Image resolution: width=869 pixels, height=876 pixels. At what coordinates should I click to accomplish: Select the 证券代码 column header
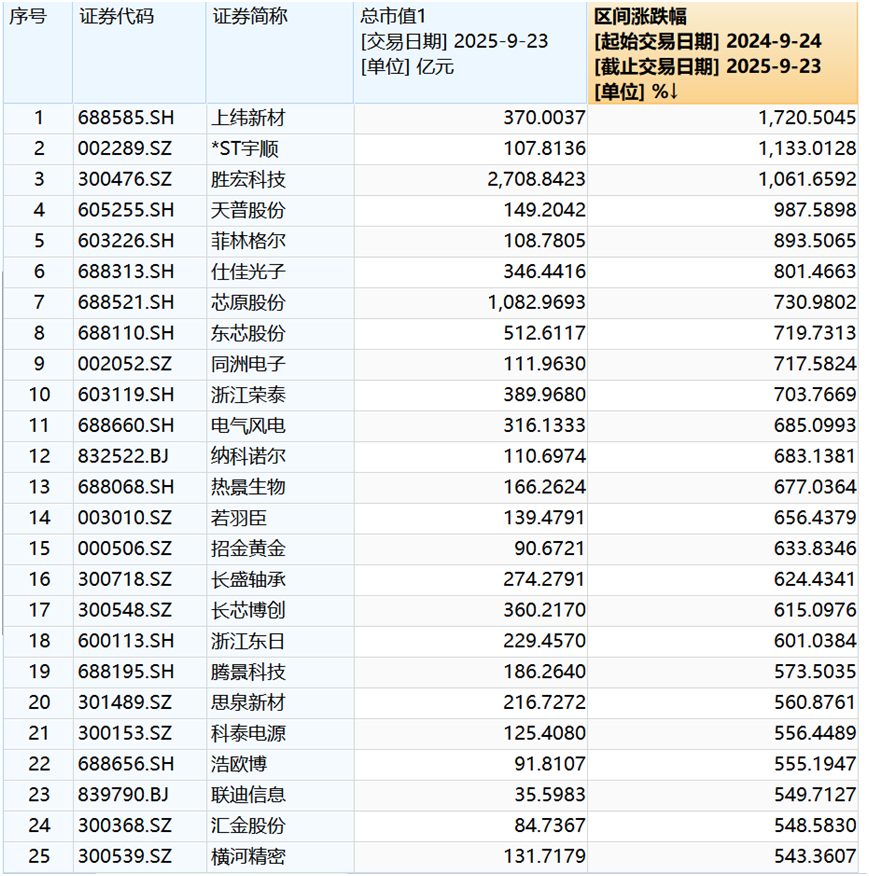[x=140, y=54]
